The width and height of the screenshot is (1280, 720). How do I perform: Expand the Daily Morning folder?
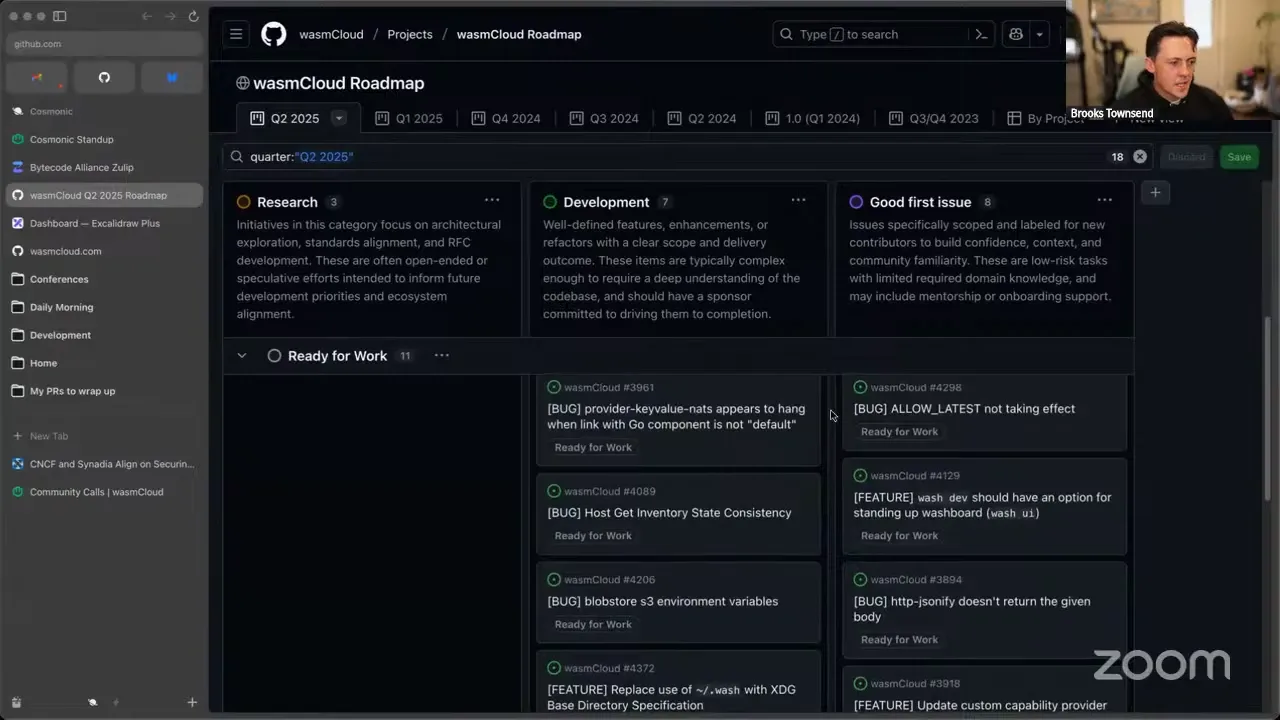104,307
